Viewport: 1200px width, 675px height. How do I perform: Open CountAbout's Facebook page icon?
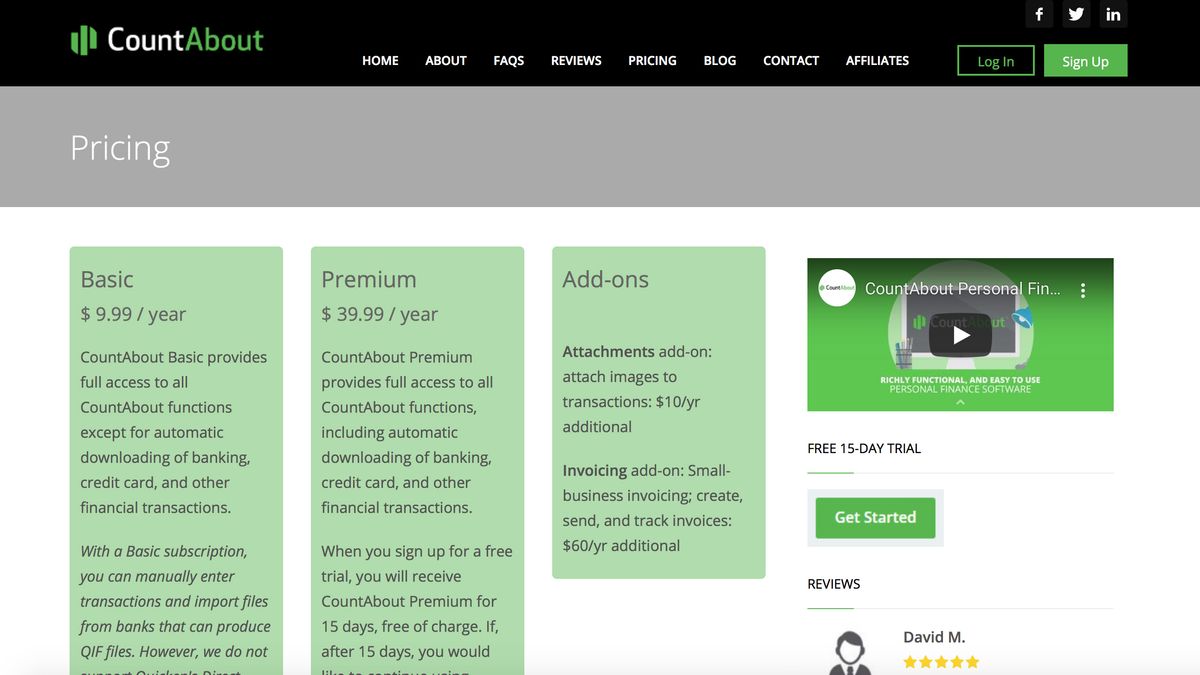1038,14
